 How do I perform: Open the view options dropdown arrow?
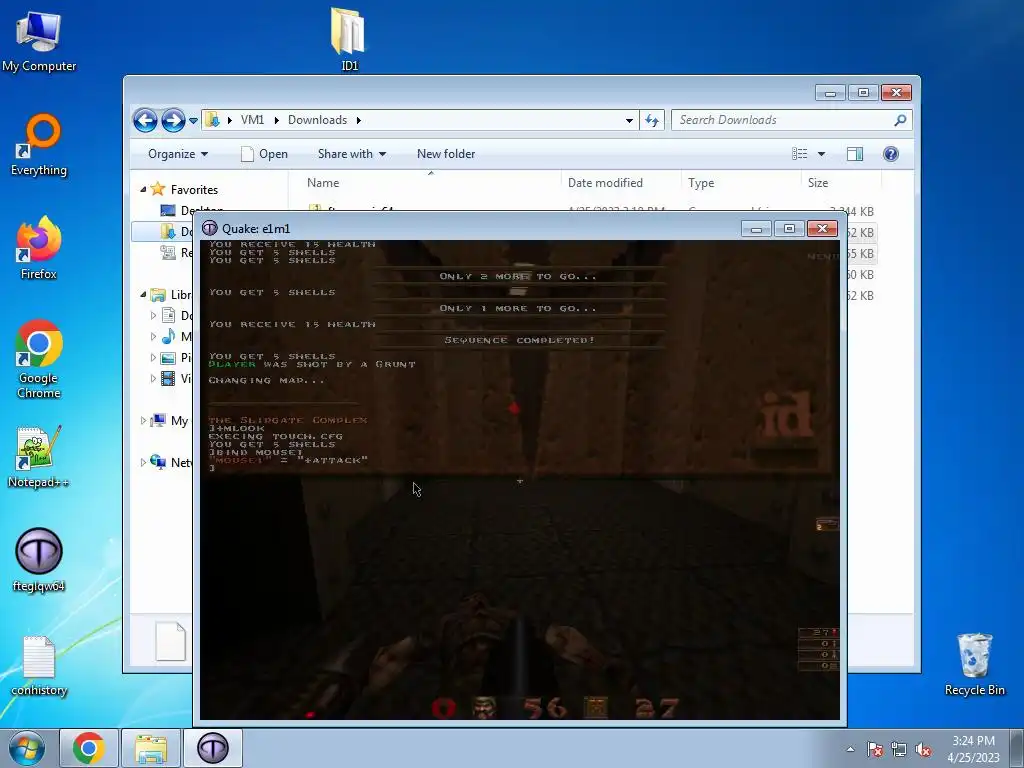pos(822,154)
